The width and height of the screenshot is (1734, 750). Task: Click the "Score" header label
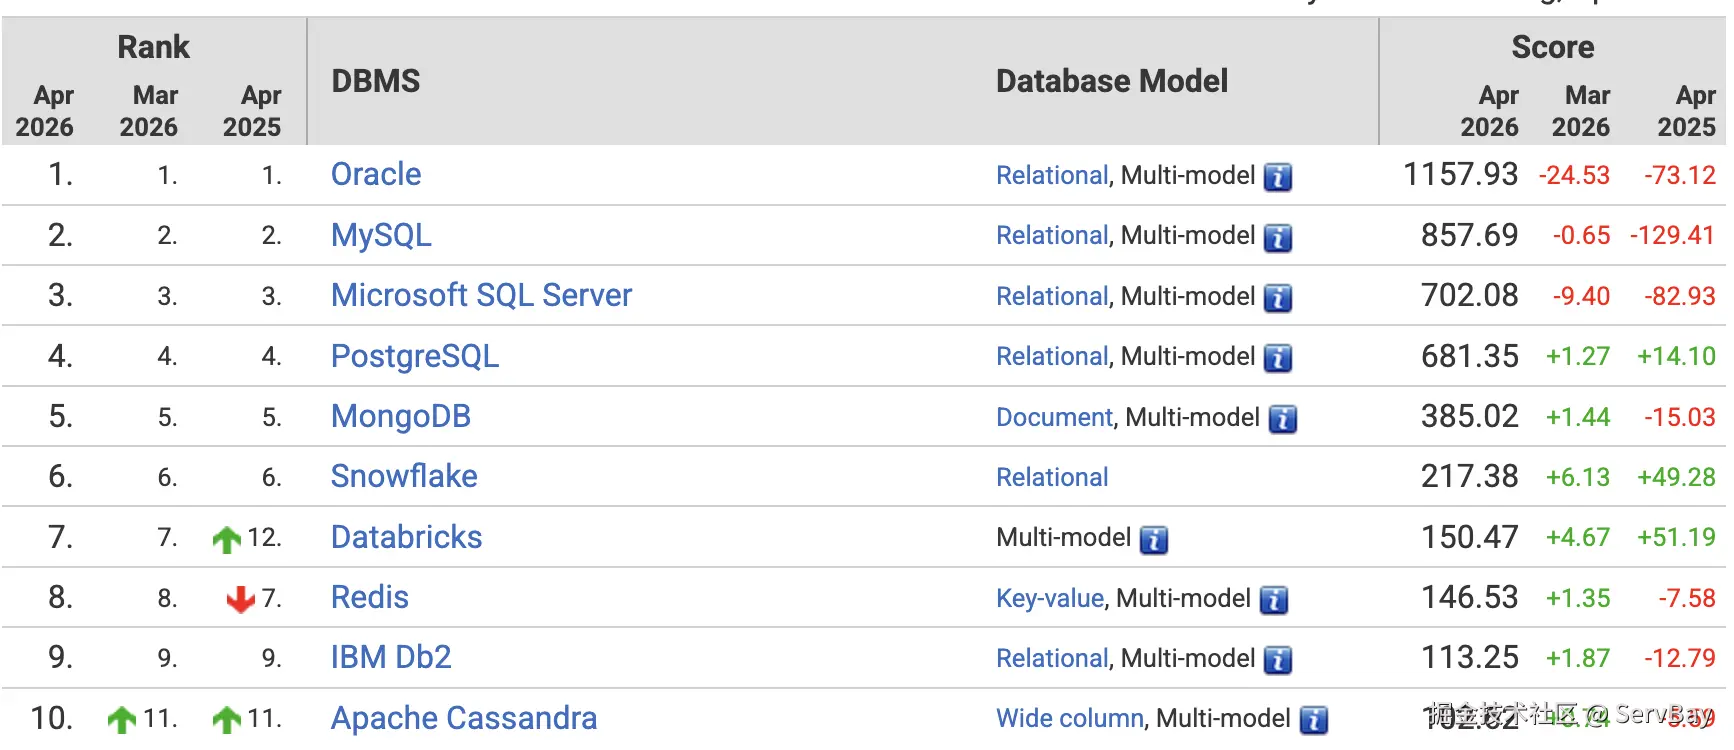point(1552,47)
